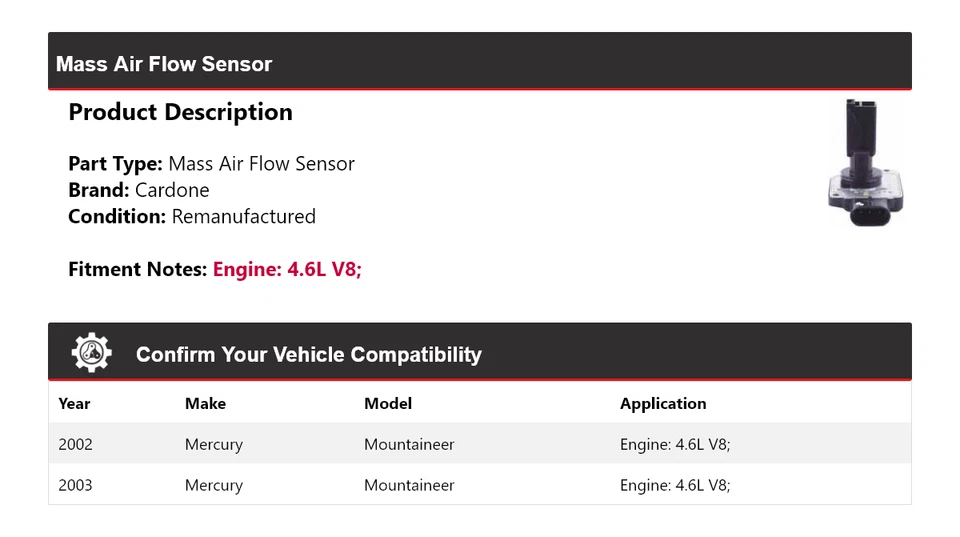Click the Mass Air Flow Sensor header
This screenshot has width=960, height=537.
[164, 64]
